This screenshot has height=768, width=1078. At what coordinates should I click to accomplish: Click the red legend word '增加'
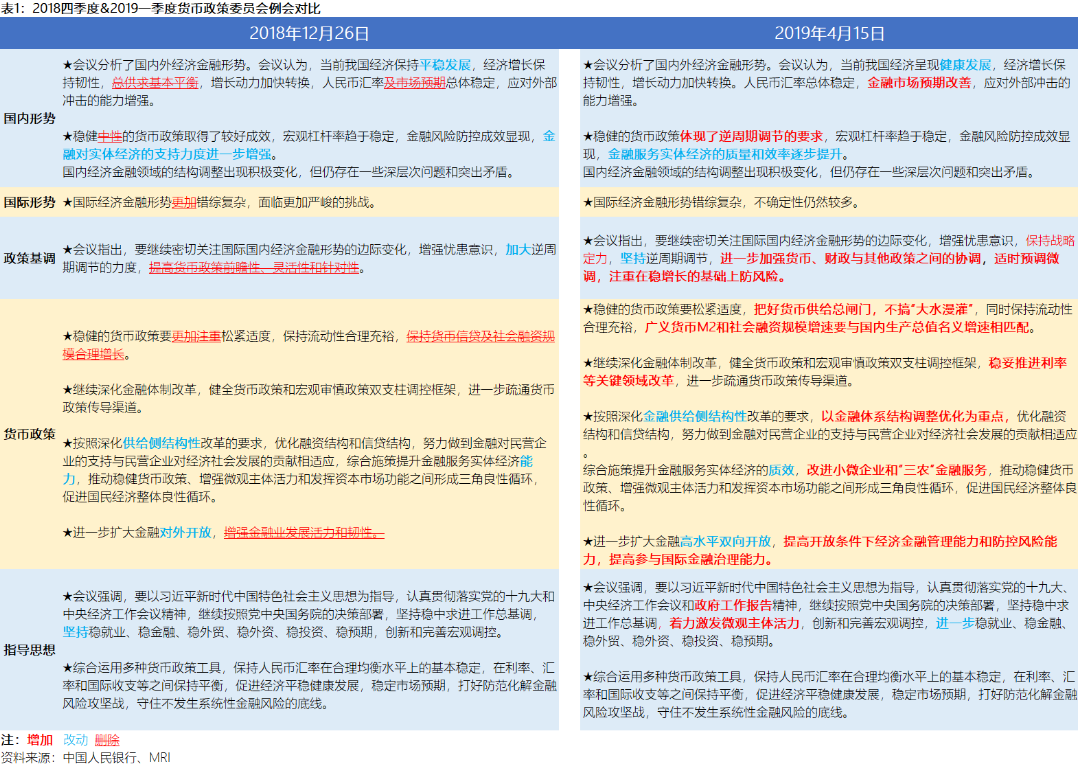click(40, 740)
